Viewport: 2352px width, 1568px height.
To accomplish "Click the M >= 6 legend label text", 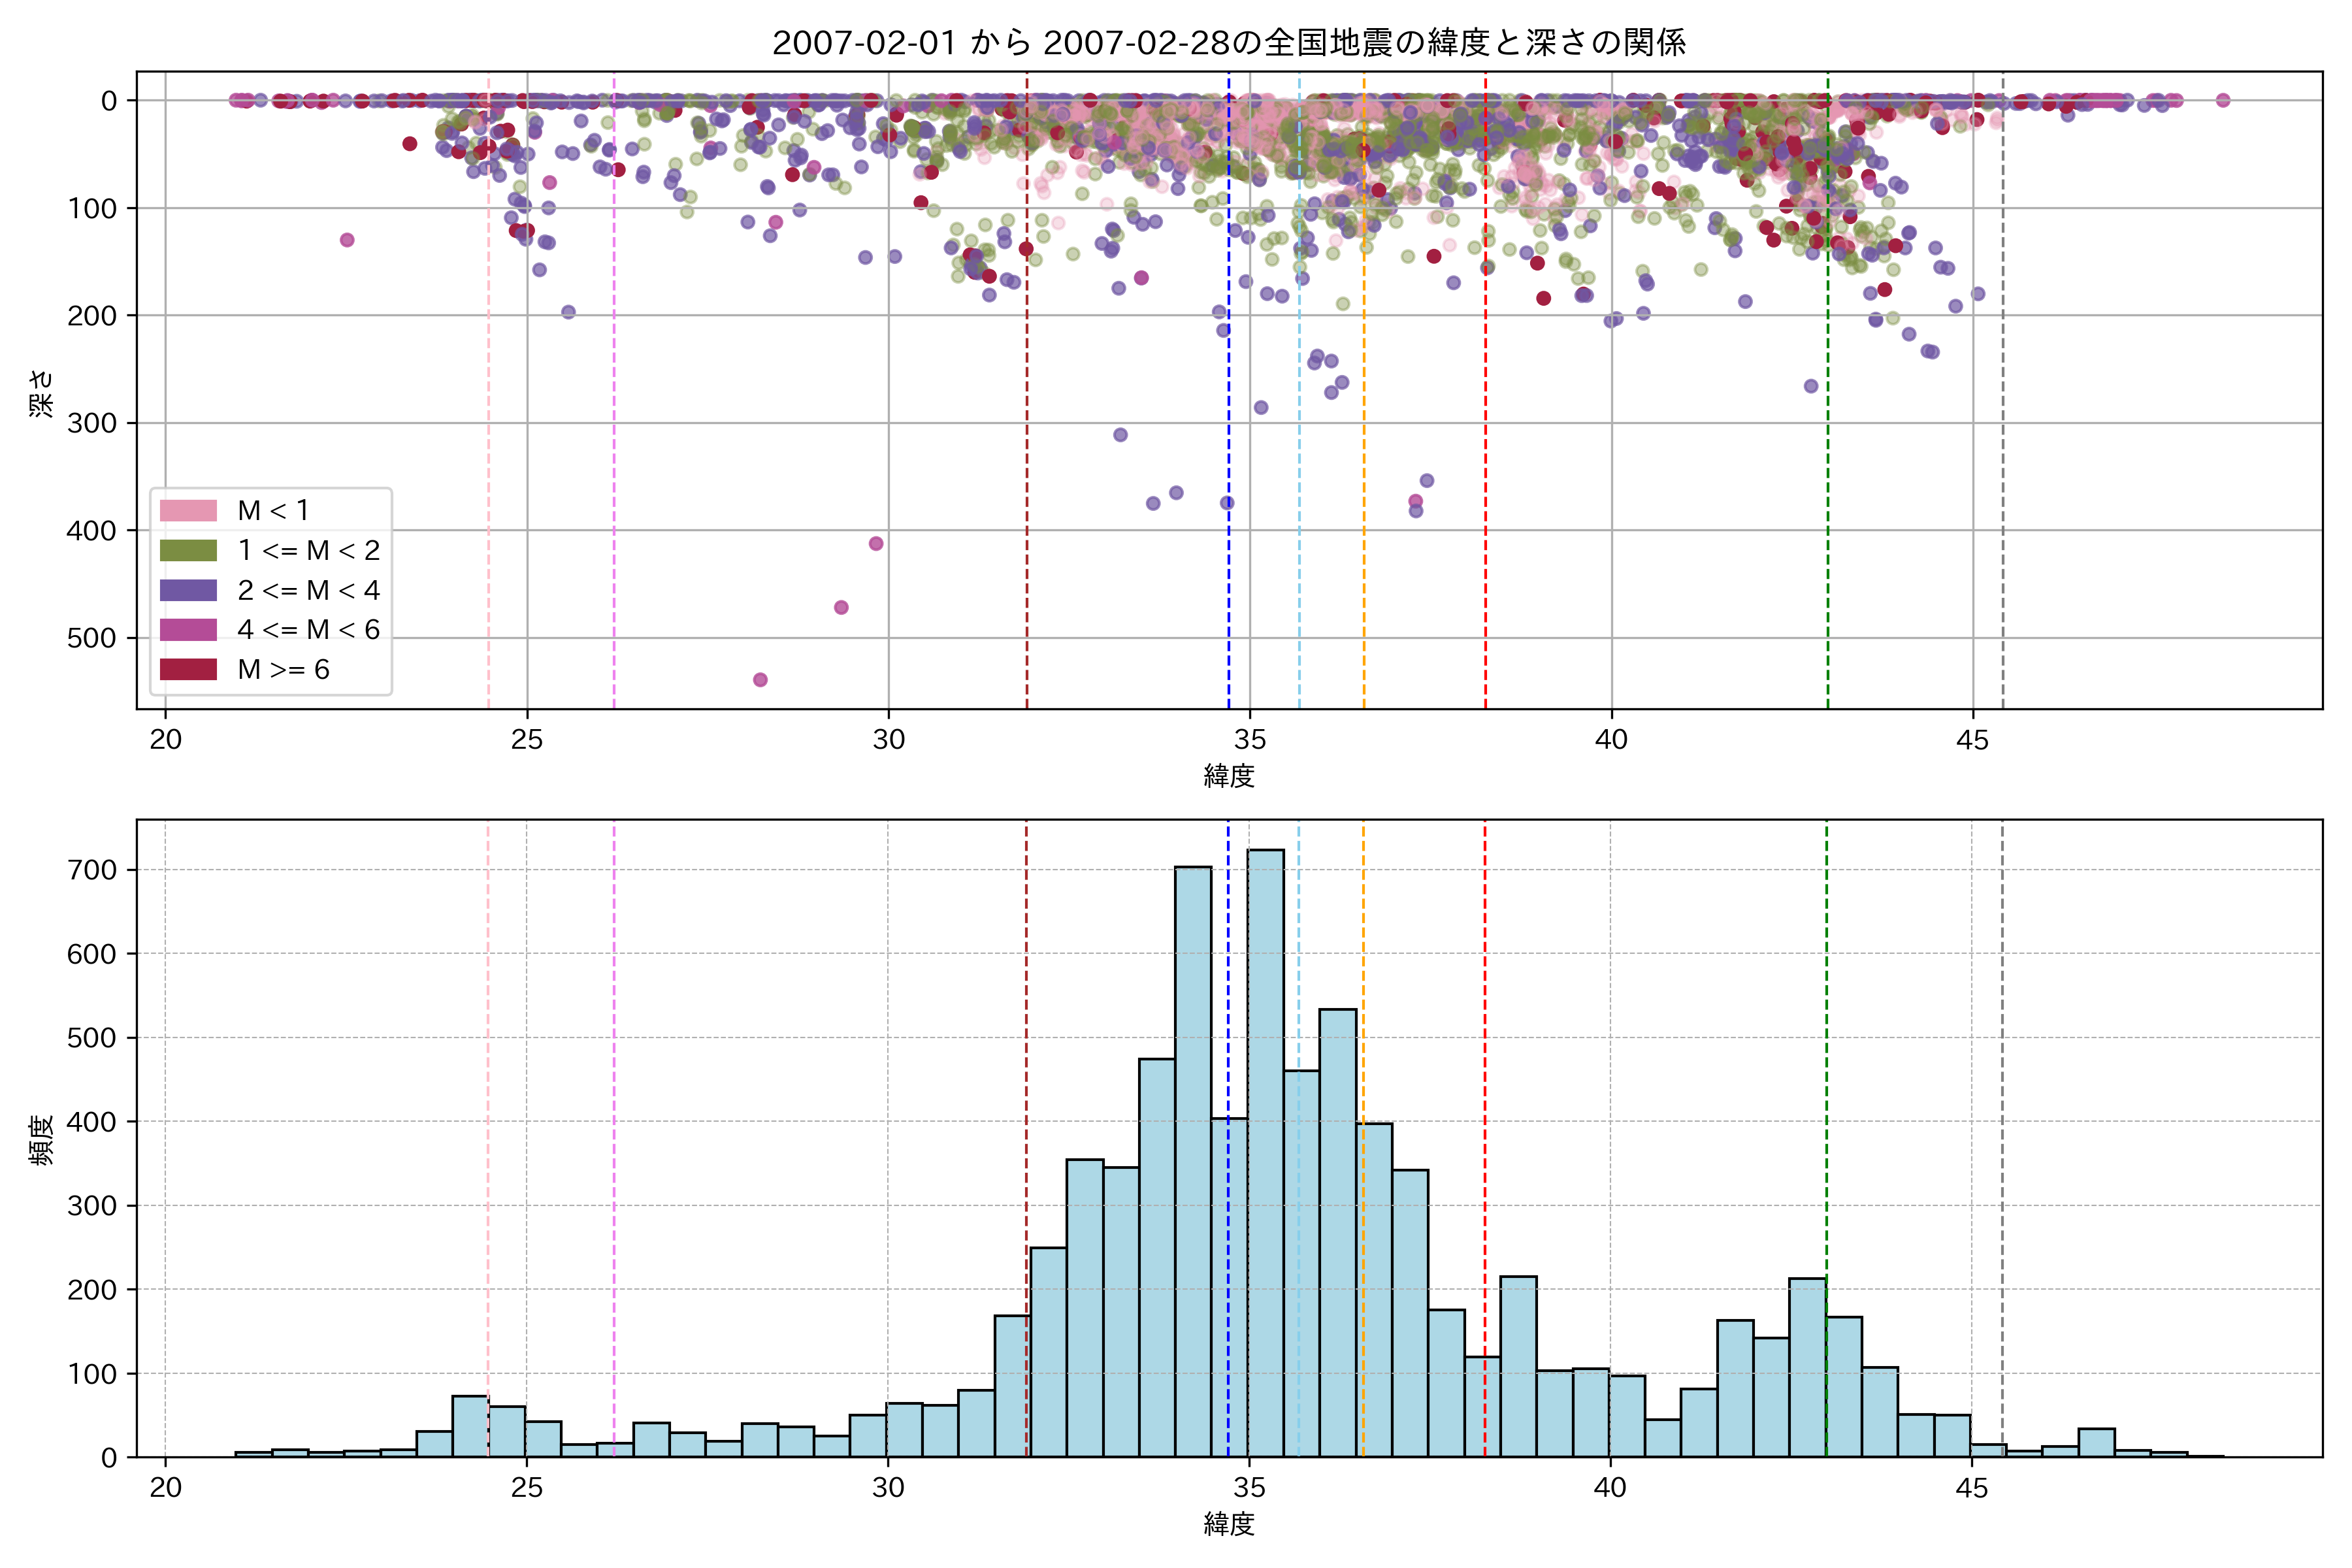I will [x=283, y=669].
